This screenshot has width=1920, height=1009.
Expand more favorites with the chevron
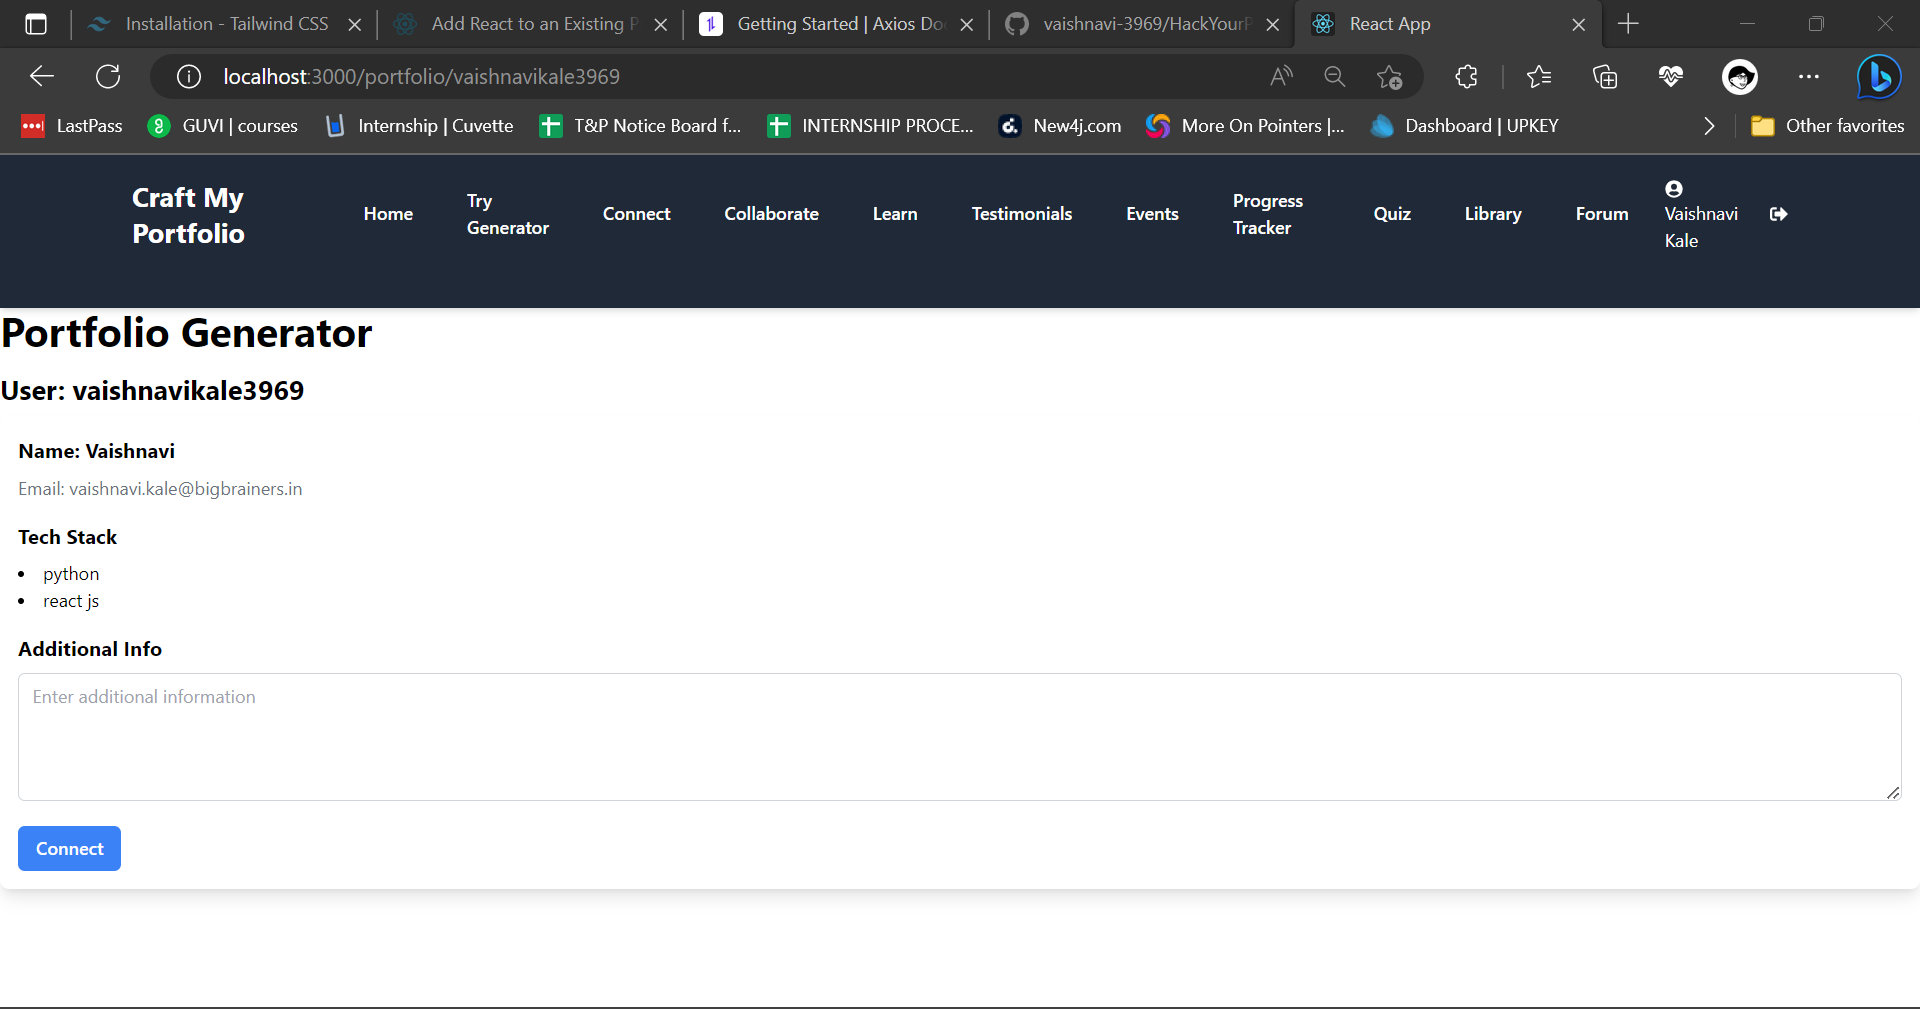pos(1708,126)
